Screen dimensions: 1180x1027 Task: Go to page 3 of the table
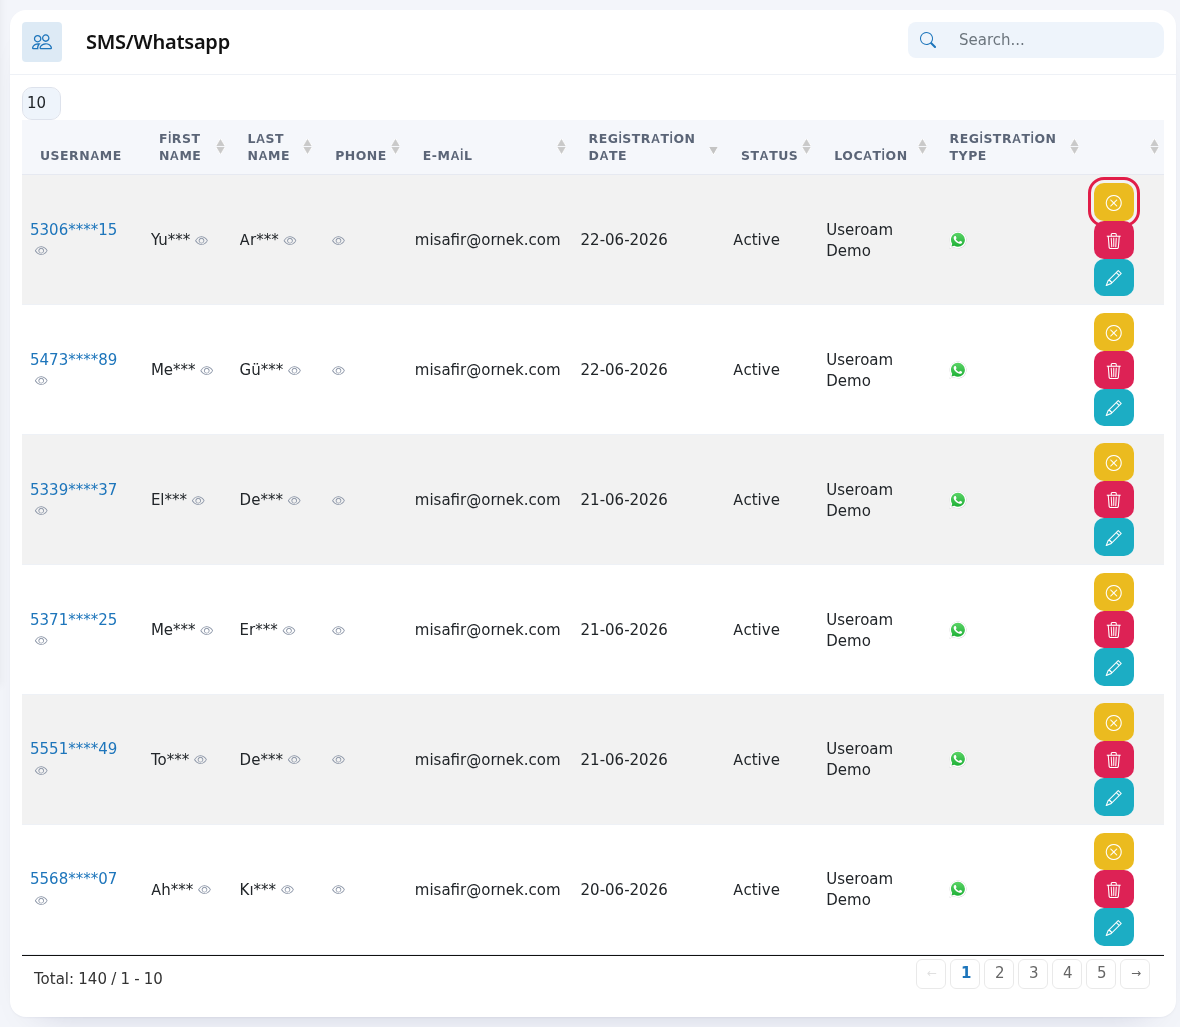1033,974
